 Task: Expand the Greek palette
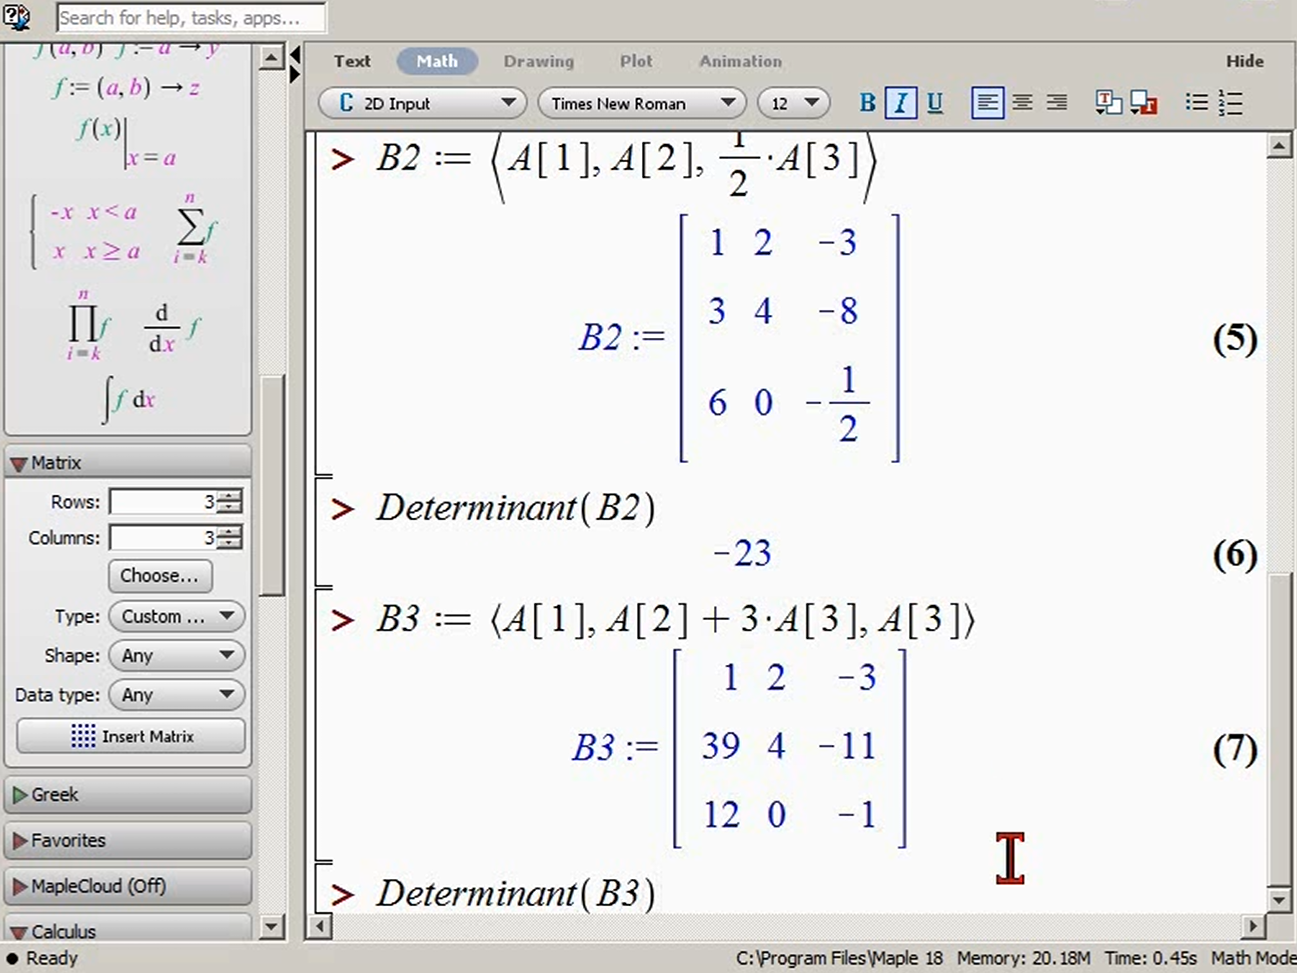128,794
